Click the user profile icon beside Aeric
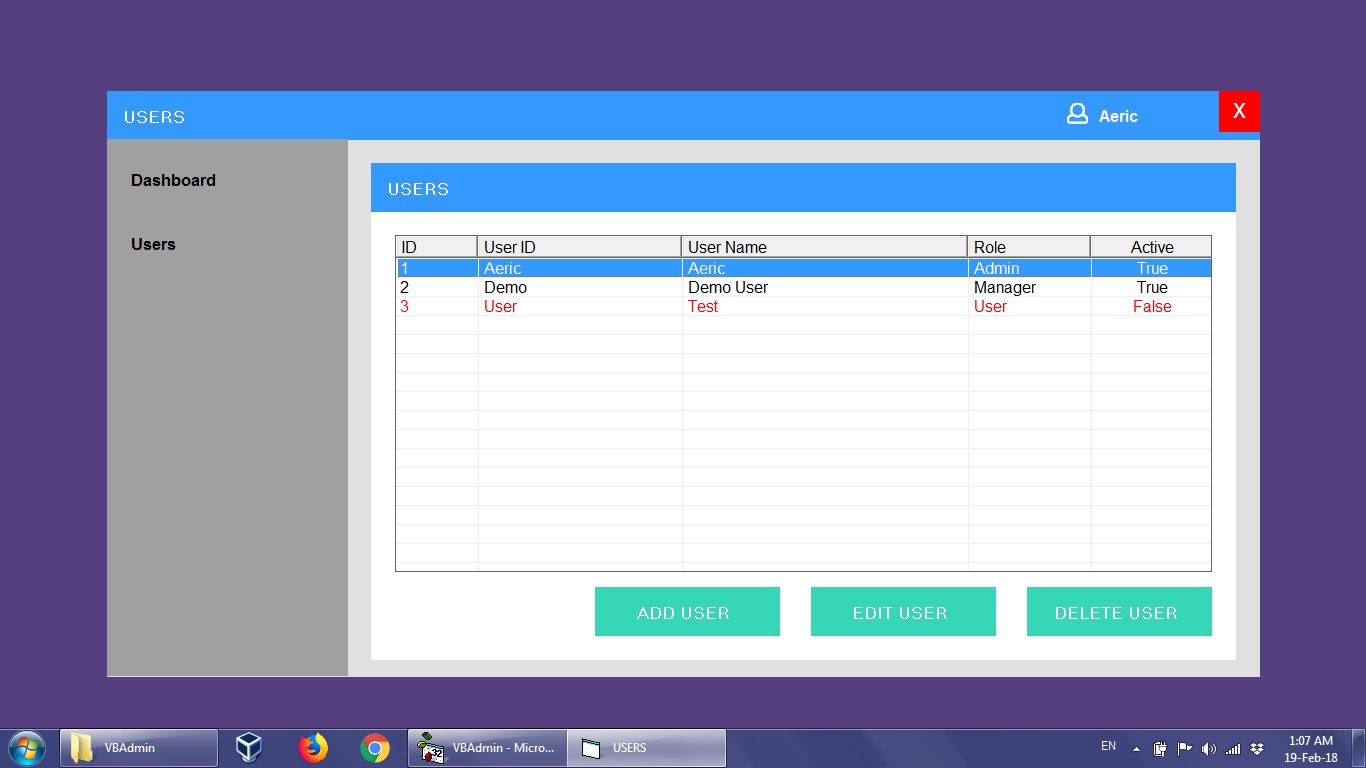The width and height of the screenshot is (1366, 768). 1077,114
